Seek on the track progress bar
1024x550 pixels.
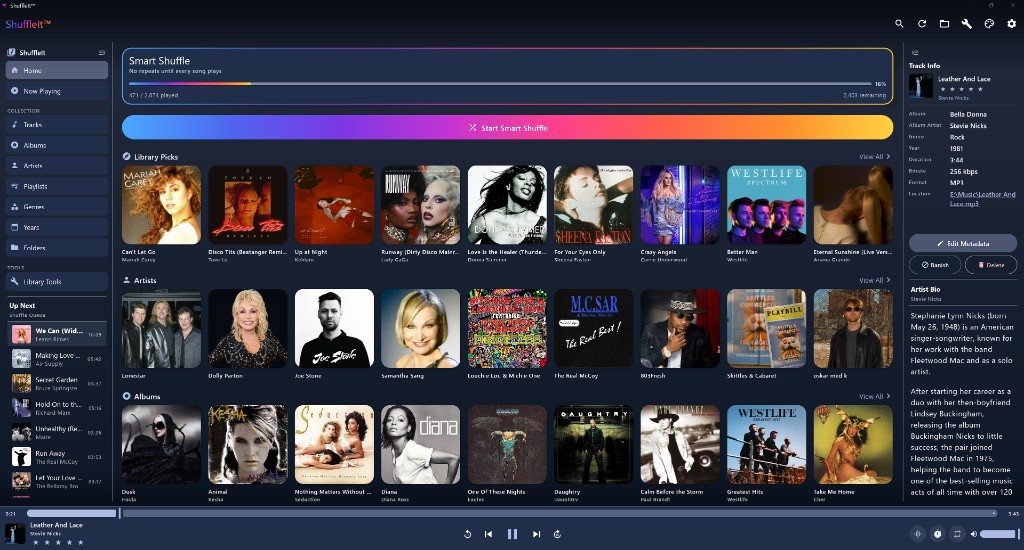[511, 513]
